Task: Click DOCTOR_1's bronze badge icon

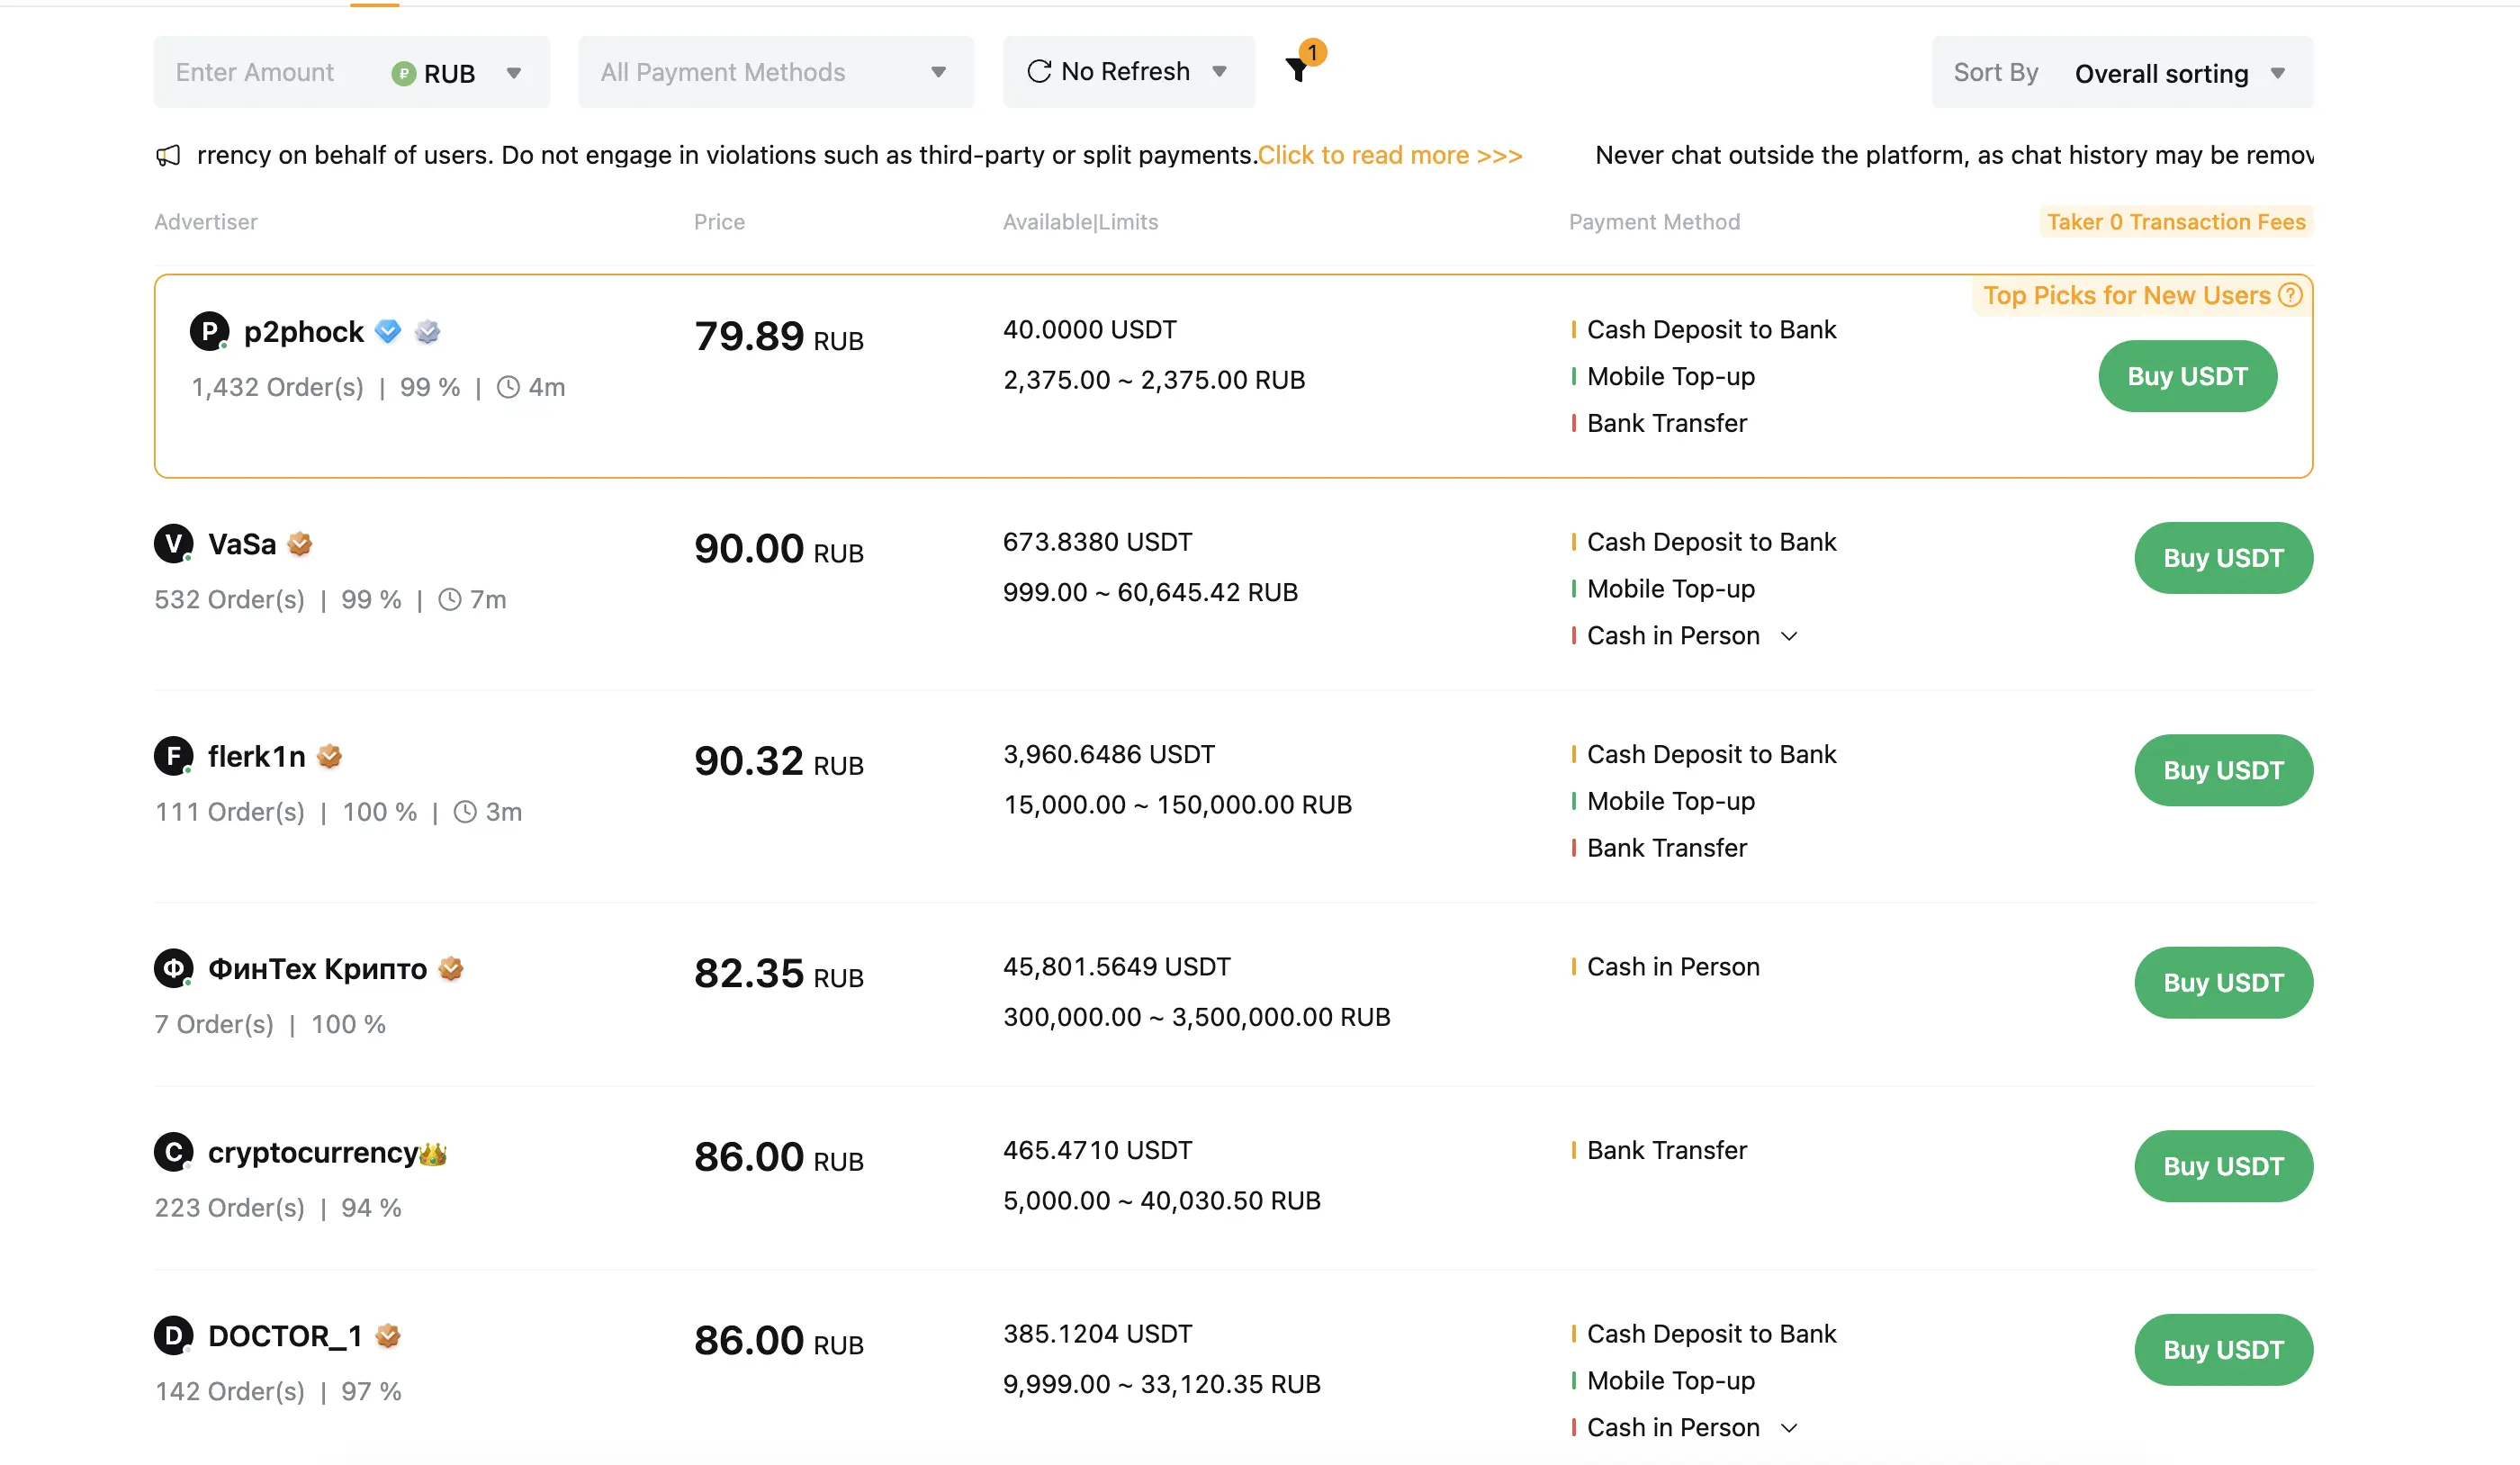Action: [x=388, y=1336]
